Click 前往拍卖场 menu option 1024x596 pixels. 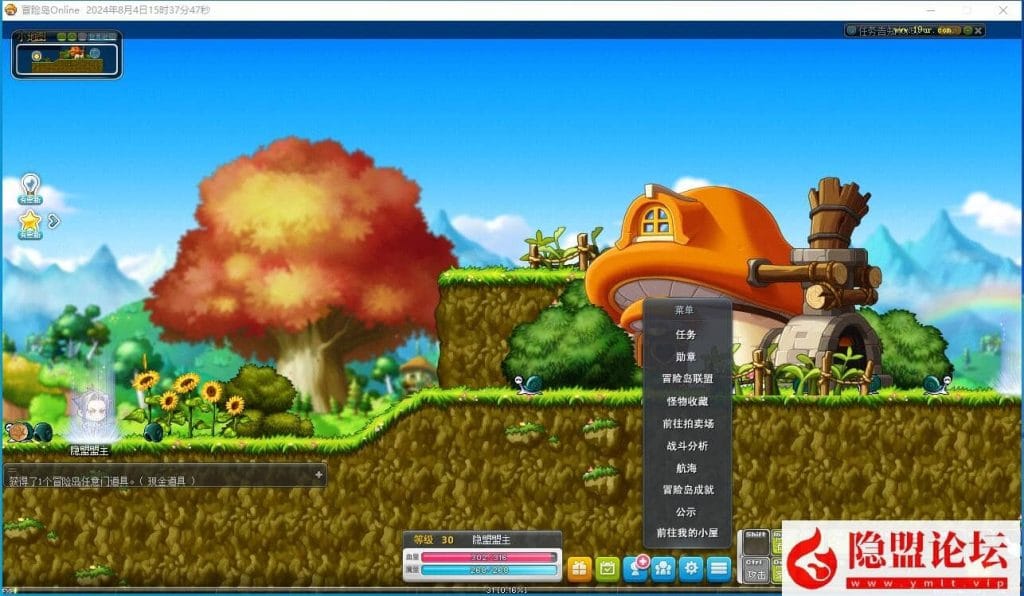point(687,423)
